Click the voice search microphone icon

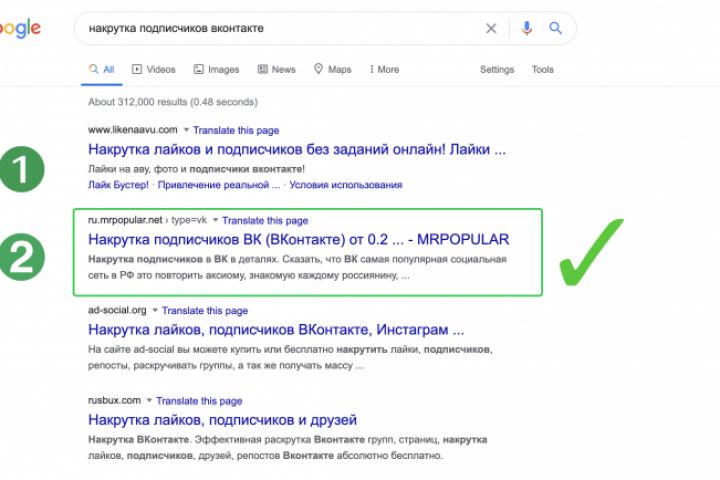coord(527,29)
